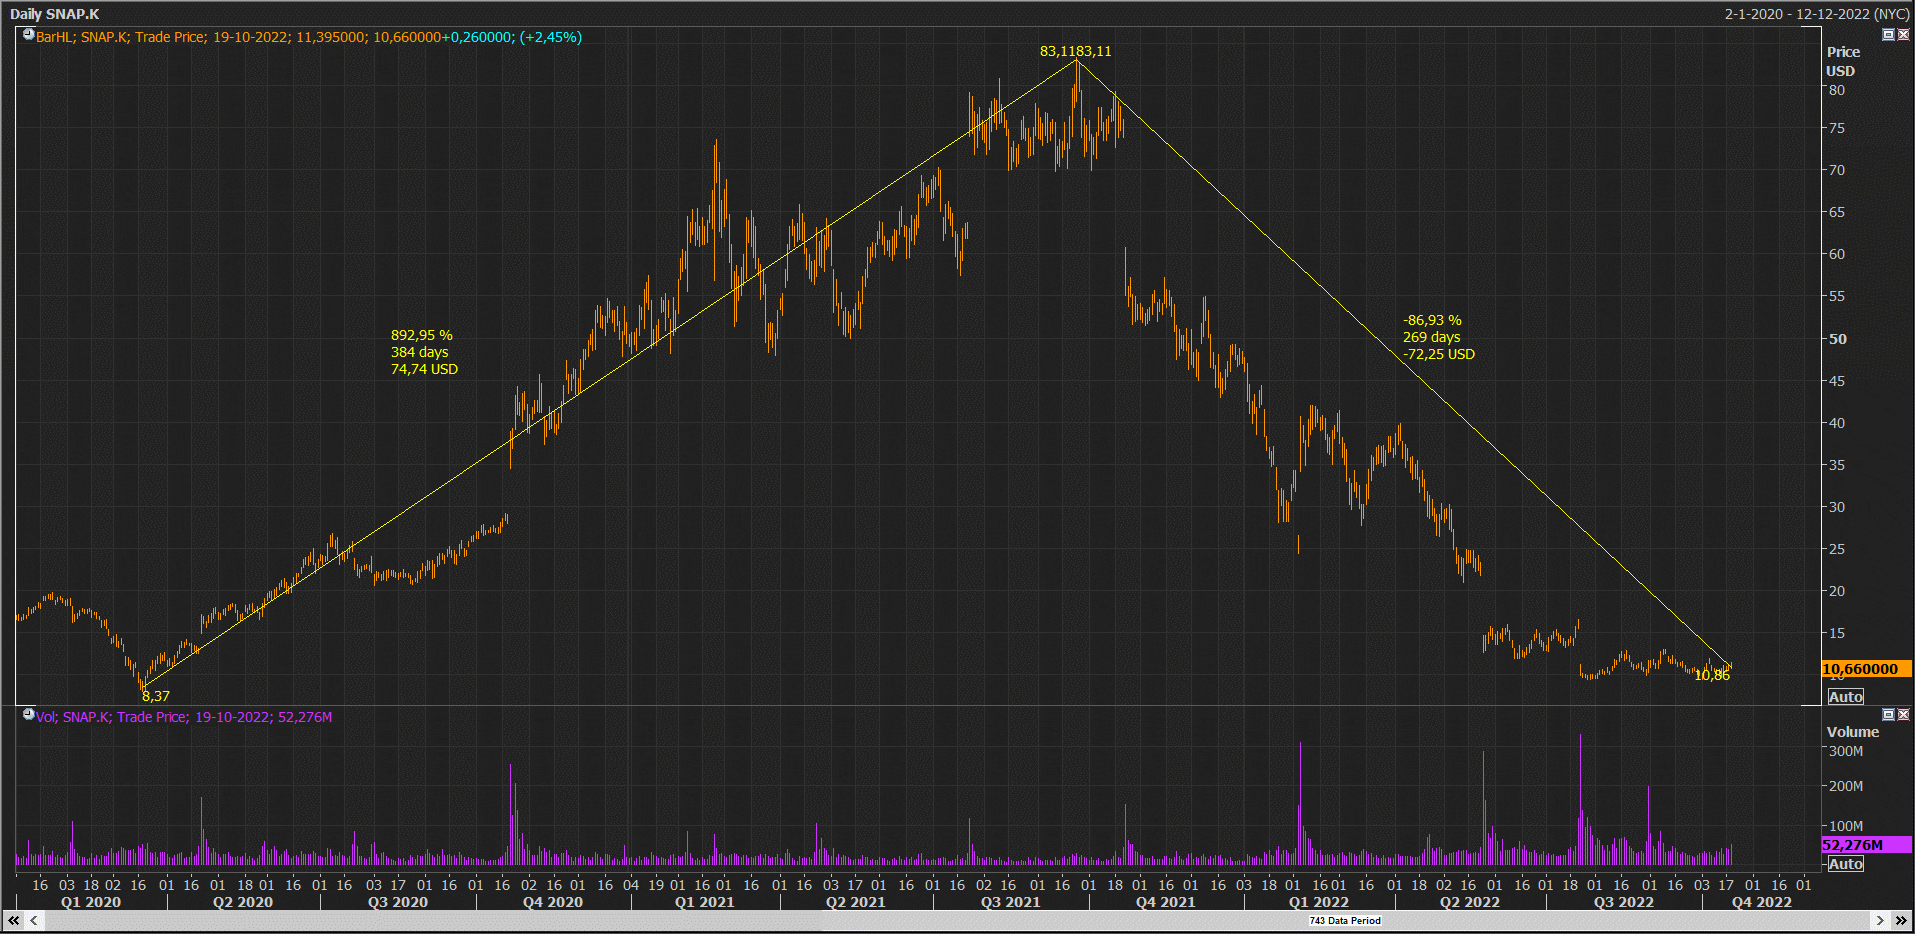The height and width of the screenshot is (934, 1915).
Task: Maximize the volume pane
Action: click(x=1888, y=714)
